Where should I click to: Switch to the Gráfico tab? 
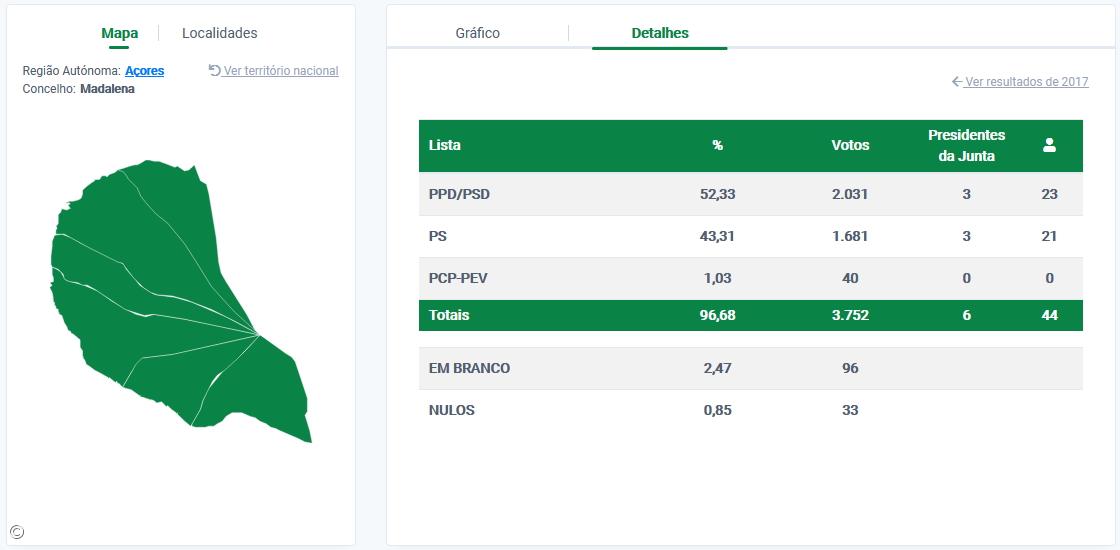tap(477, 33)
